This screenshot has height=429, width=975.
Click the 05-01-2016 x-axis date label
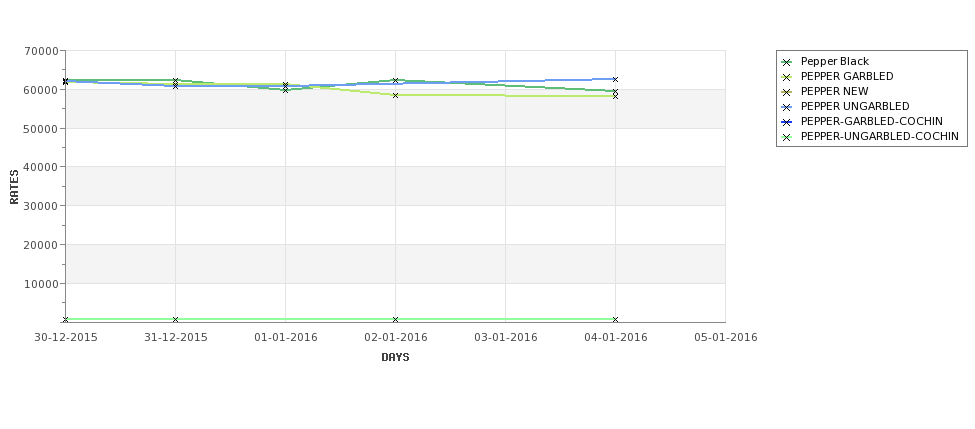[726, 338]
